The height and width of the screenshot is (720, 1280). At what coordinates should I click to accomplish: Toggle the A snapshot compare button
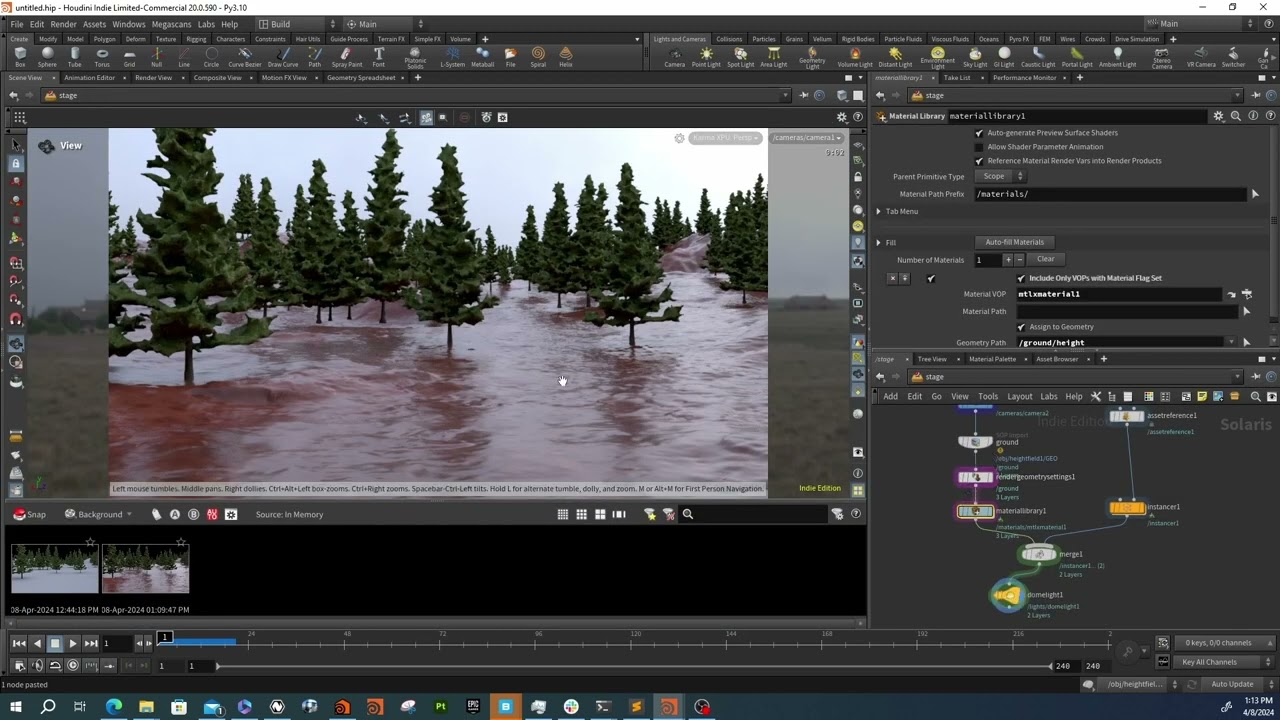(x=175, y=514)
